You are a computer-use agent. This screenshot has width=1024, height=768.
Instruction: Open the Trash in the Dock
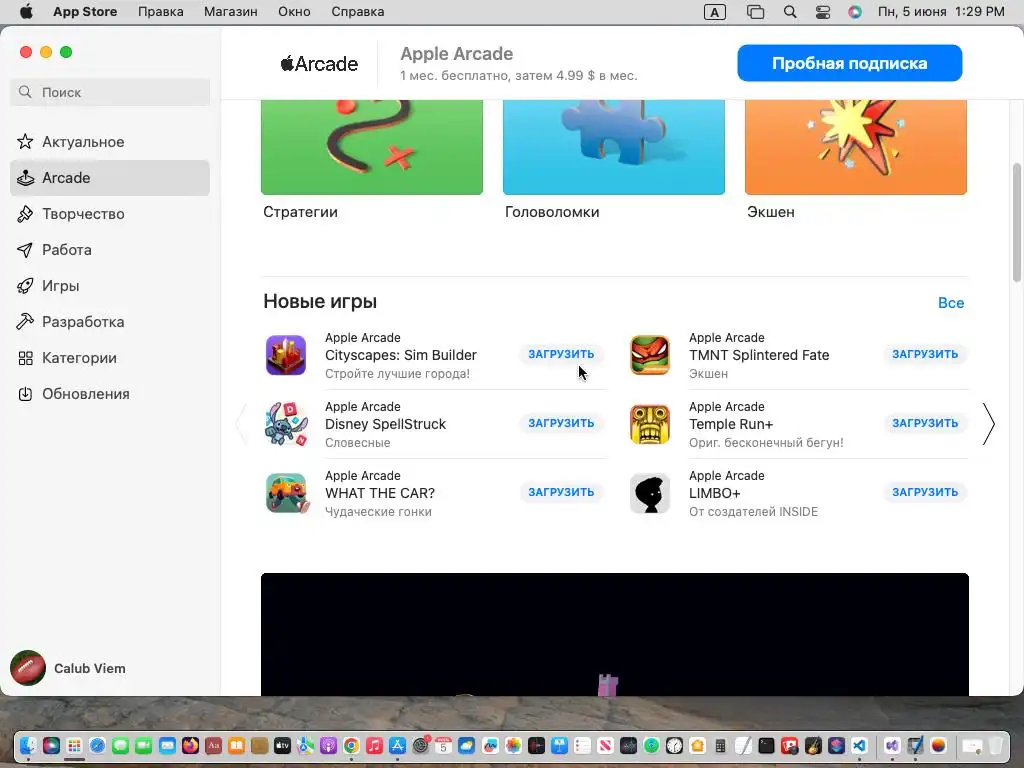[995, 745]
